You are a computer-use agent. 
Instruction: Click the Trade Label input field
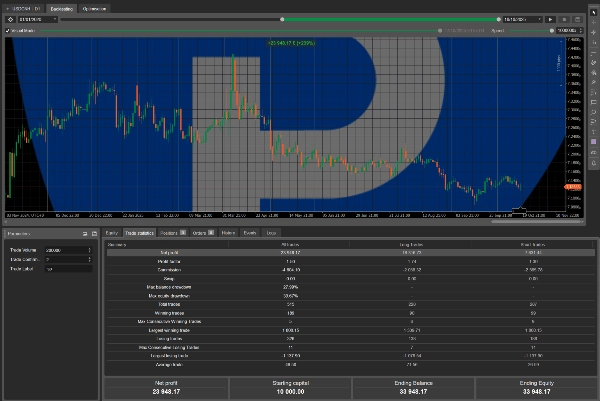click(68, 269)
